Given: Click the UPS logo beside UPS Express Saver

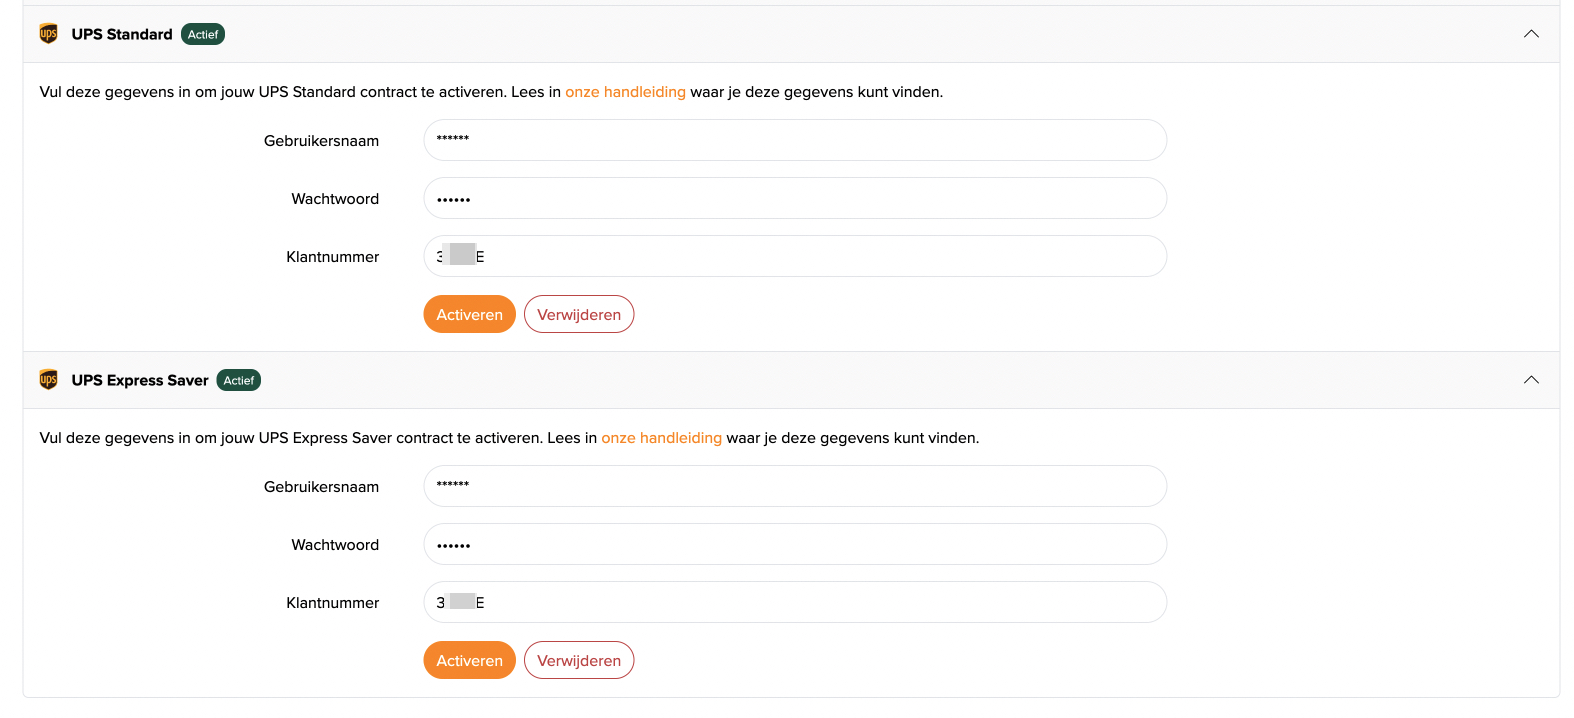Looking at the screenshot, I should pos(48,380).
